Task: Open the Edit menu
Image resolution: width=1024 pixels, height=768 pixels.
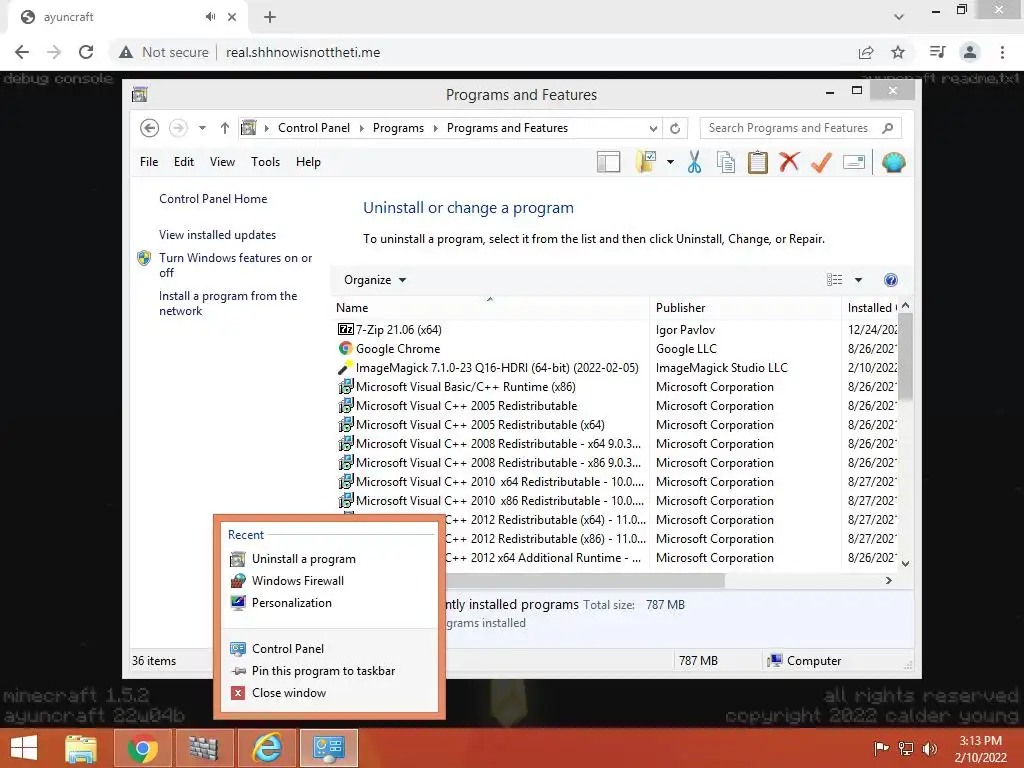Action: coord(184,162)
